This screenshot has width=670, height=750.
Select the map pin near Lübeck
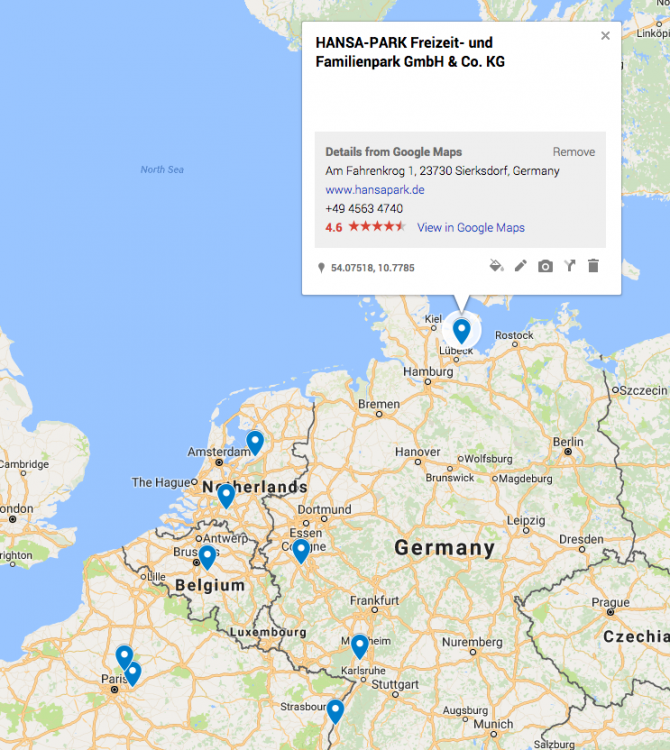(461, 329)
